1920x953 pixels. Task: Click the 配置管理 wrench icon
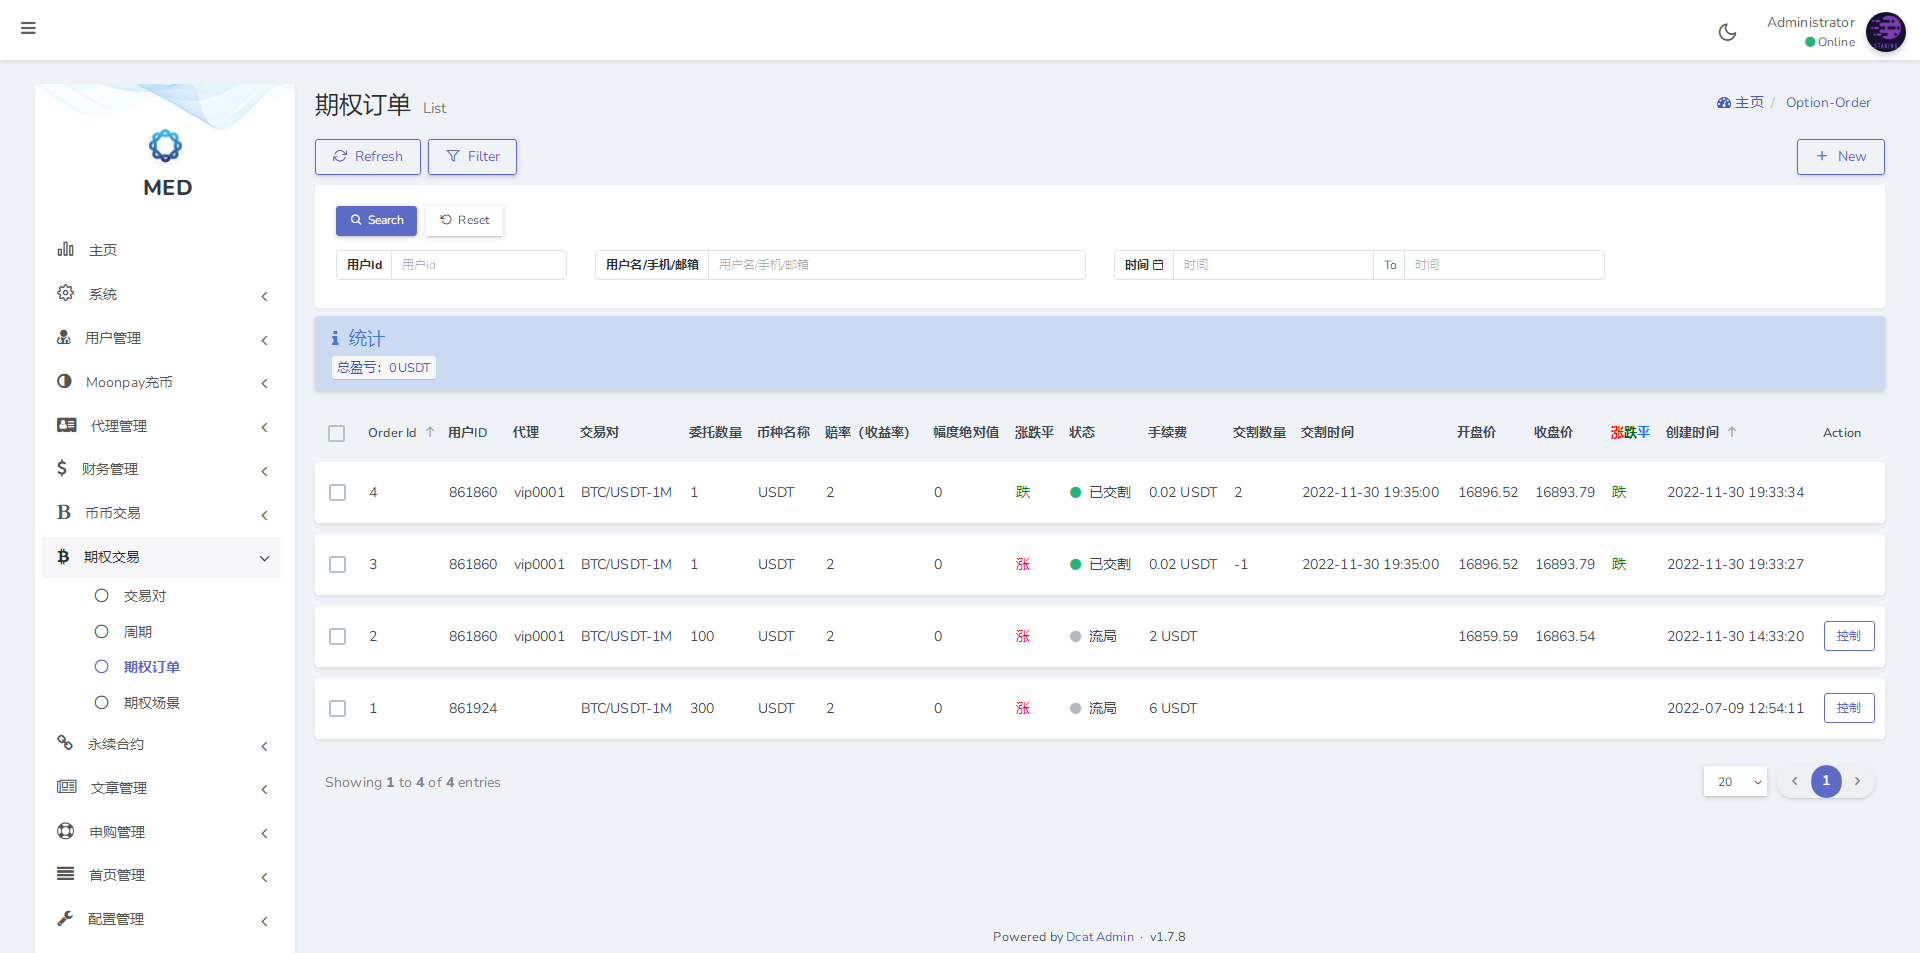66,918
